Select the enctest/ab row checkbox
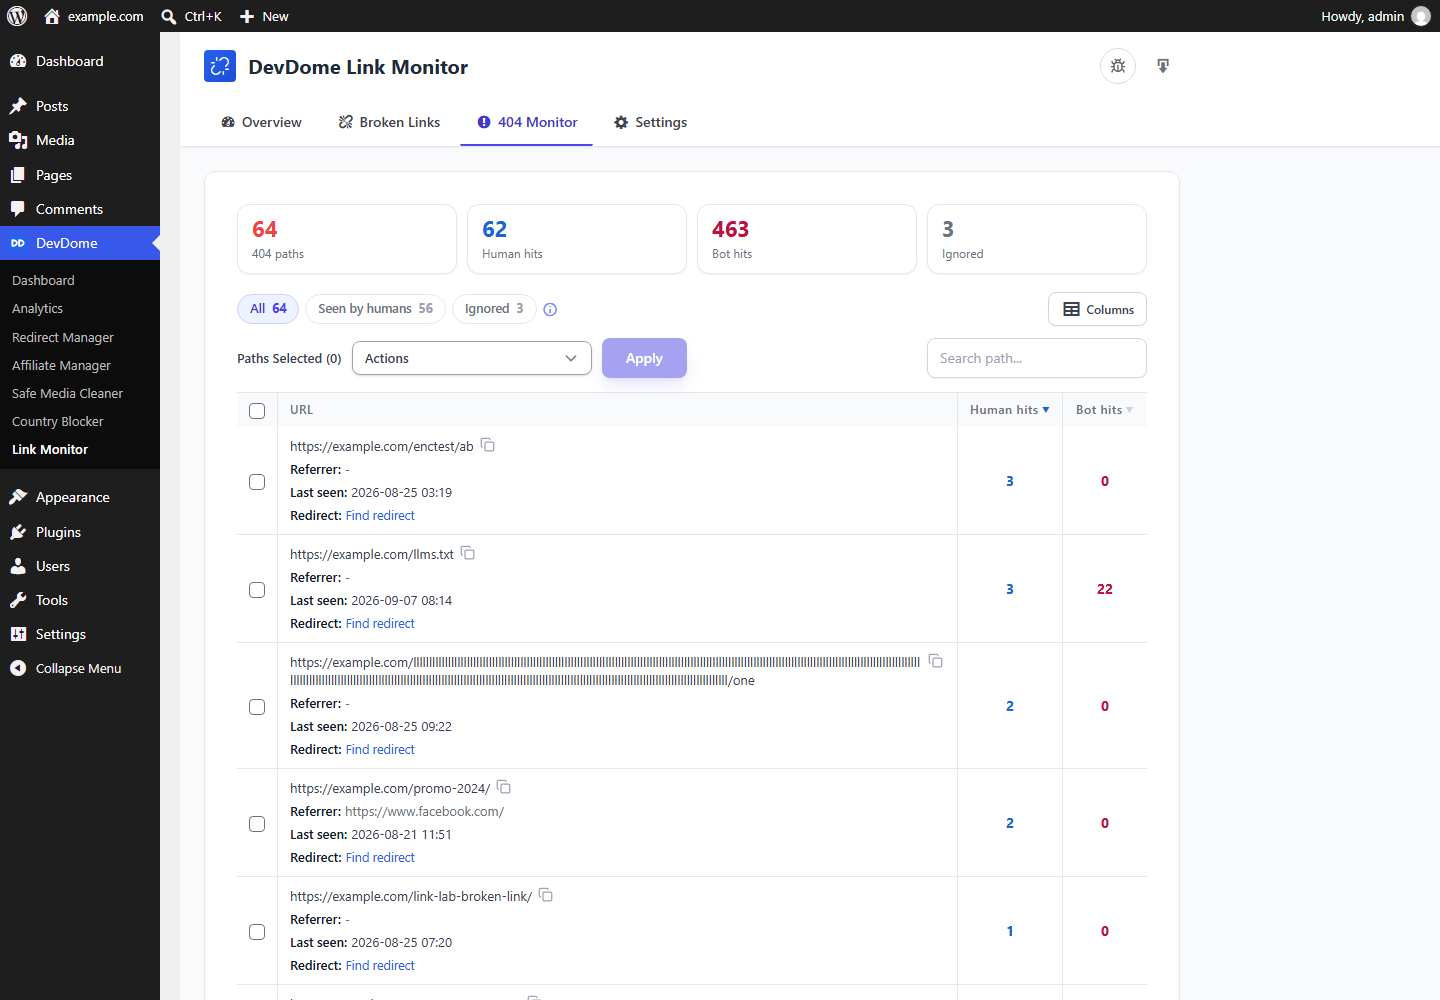Image resolution: width=1440 pixels, height=1000 pixels. click(x=257, y=482)
